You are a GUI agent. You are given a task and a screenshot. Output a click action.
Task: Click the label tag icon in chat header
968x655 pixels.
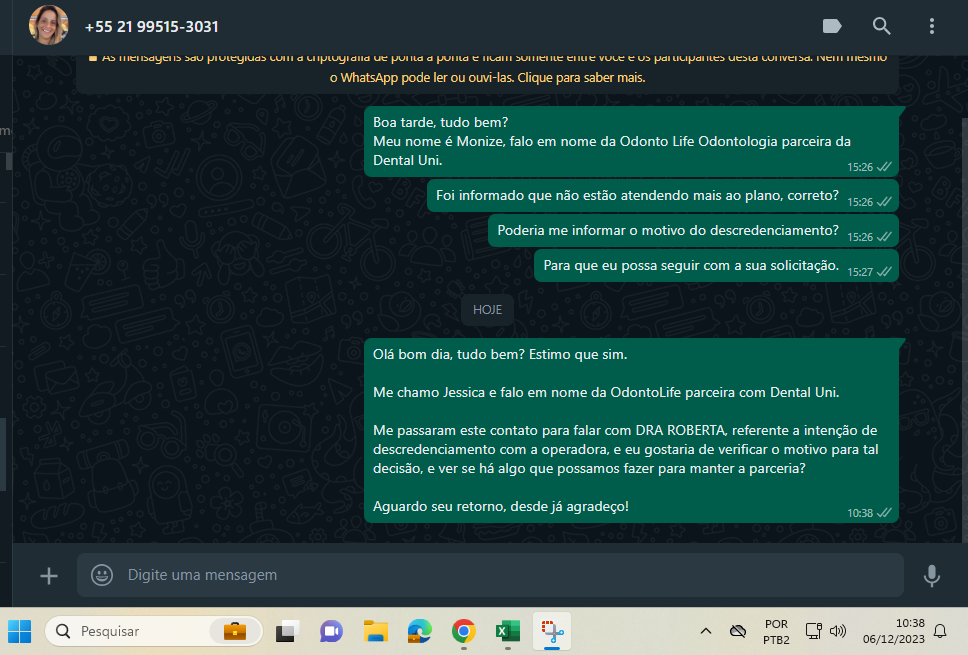pyautogui.click(x=832, y=26)
